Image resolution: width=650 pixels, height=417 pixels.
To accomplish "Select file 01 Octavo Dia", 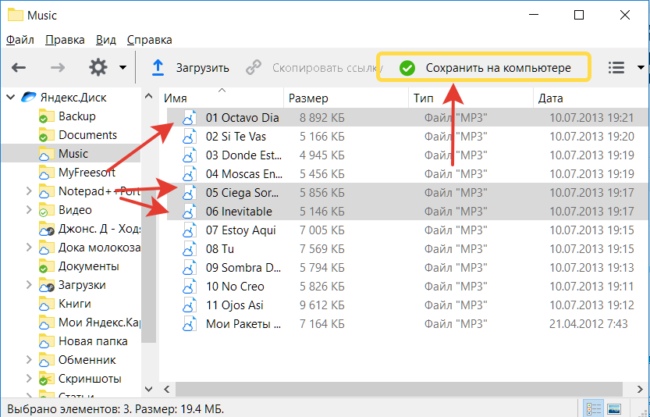I will tap(242, 118).
